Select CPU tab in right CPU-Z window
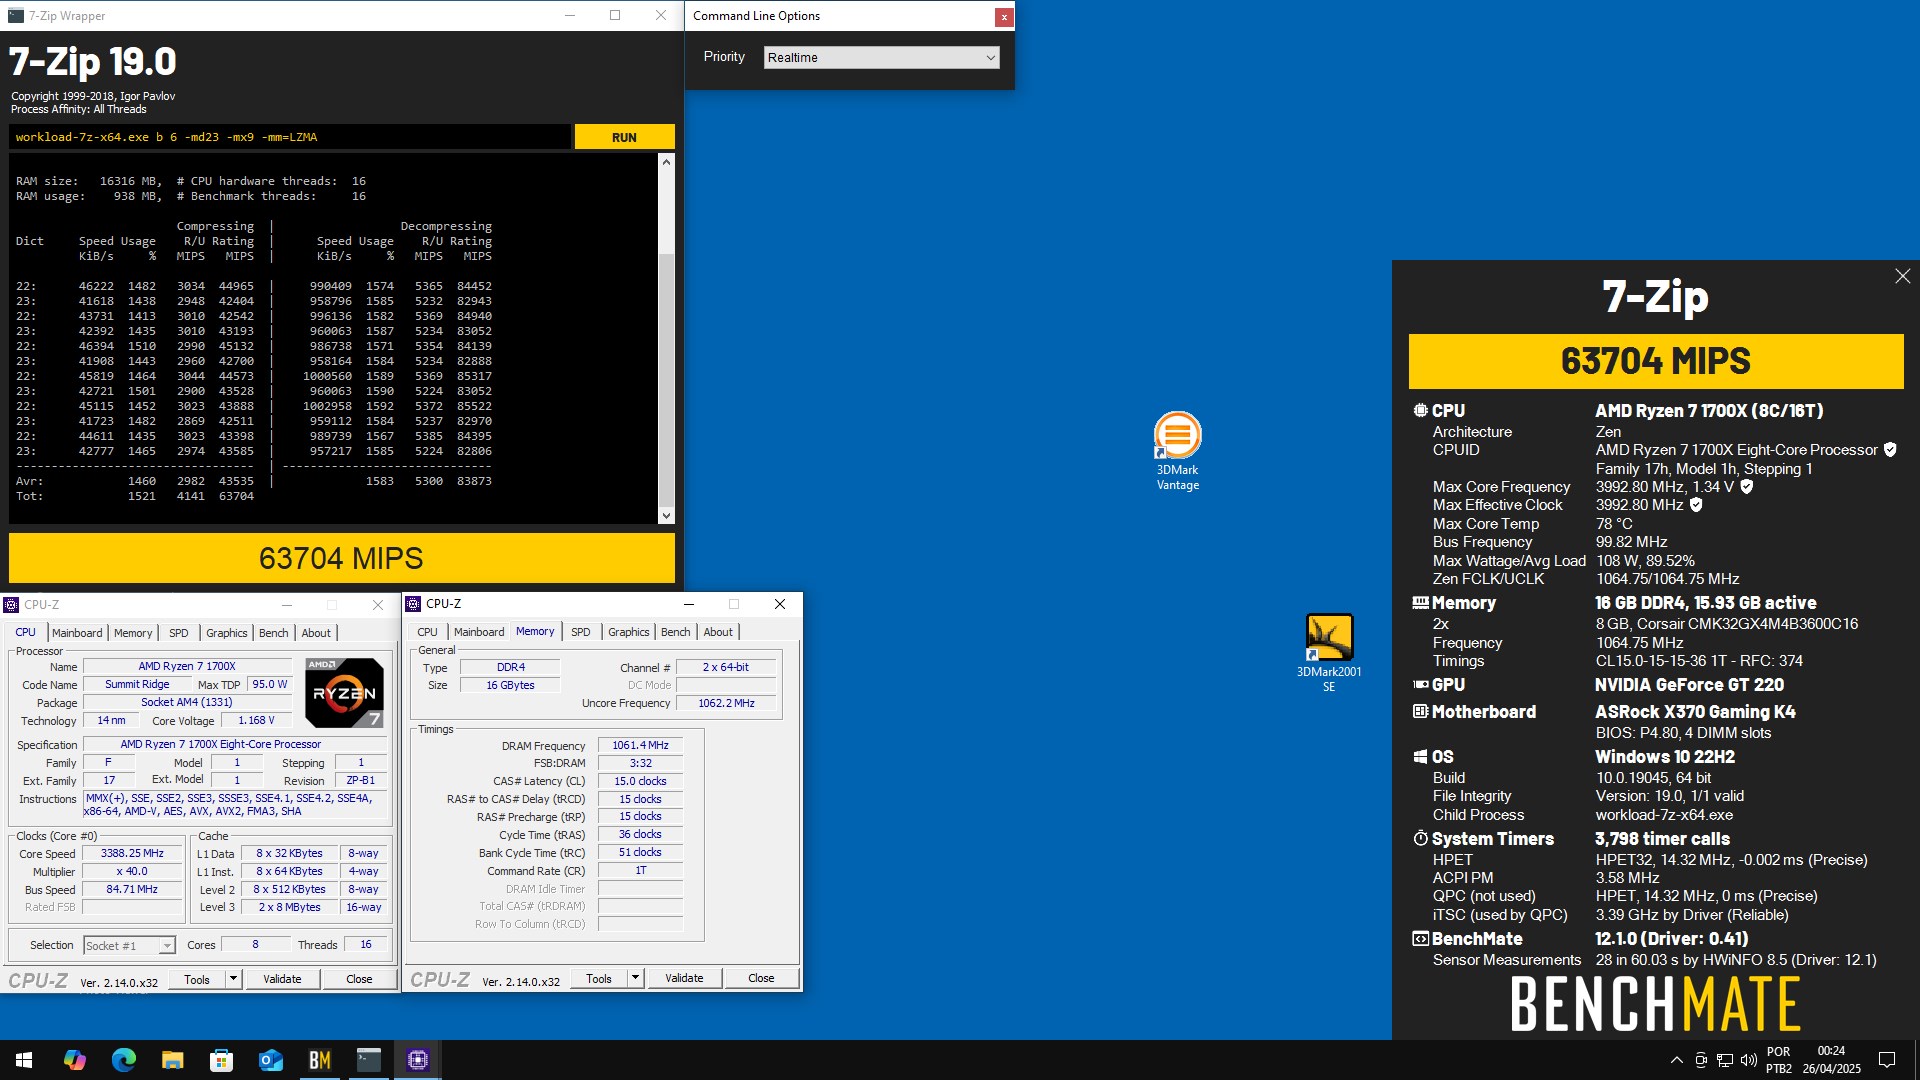This screenshot has width=1920, height=1080. [x=427, y=632]
